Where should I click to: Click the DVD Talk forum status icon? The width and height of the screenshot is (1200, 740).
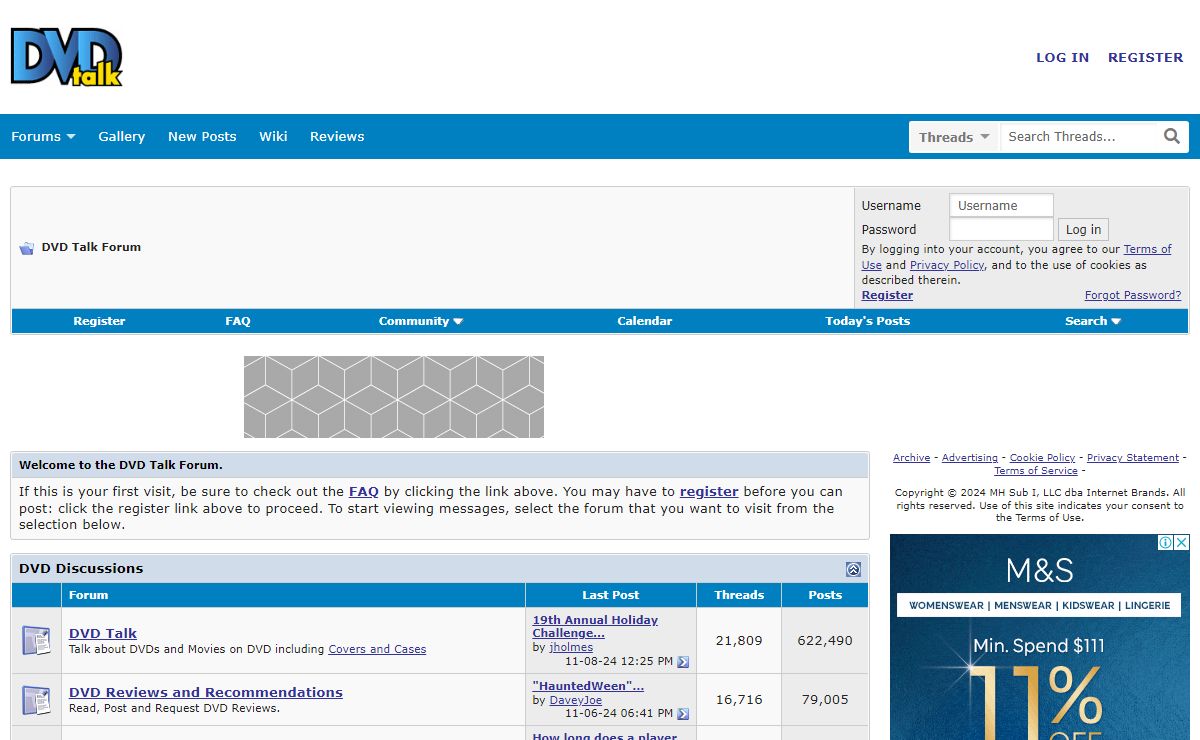point(36,640)
